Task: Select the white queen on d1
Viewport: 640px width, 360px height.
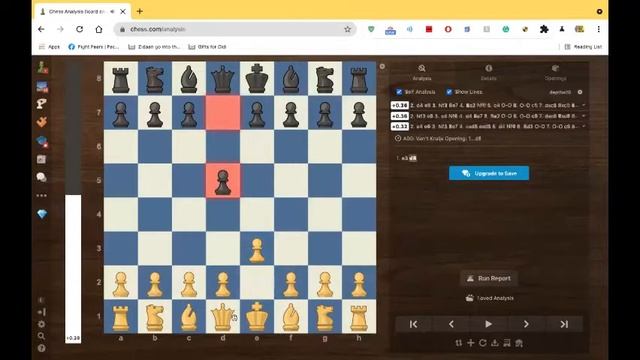Action: (223, 316)
